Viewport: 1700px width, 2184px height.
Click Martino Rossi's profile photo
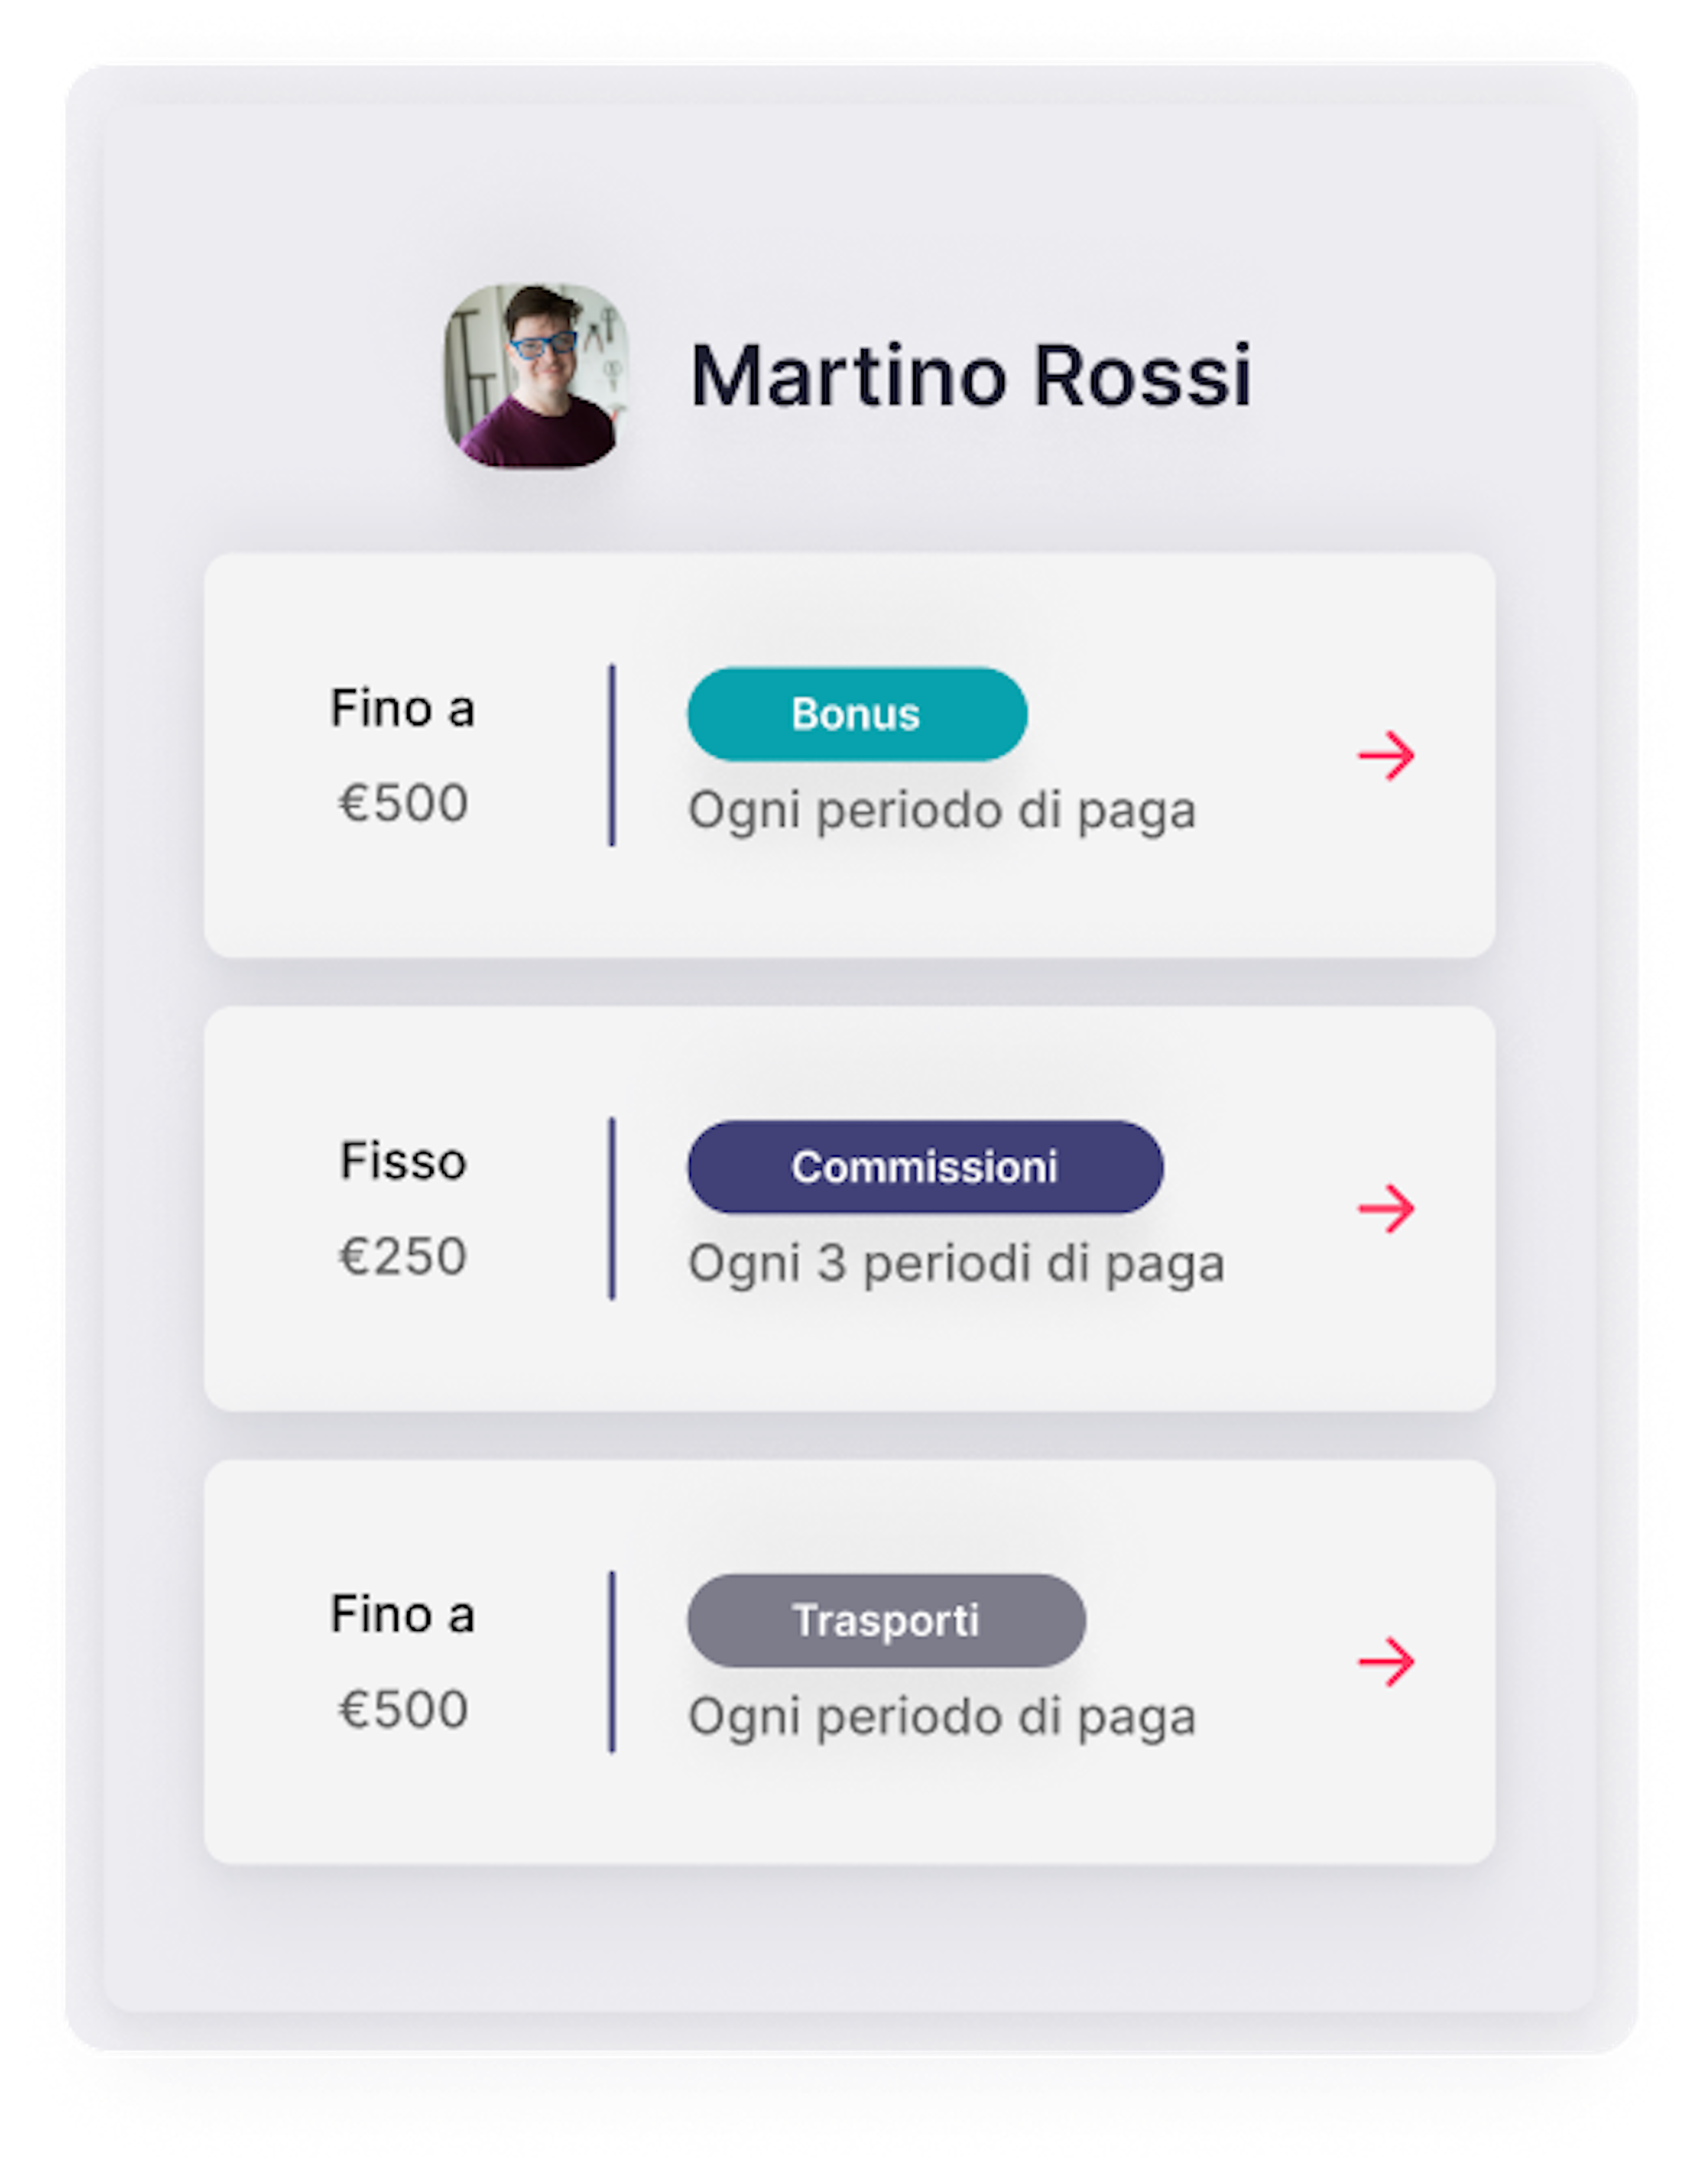tap(536, 375)
